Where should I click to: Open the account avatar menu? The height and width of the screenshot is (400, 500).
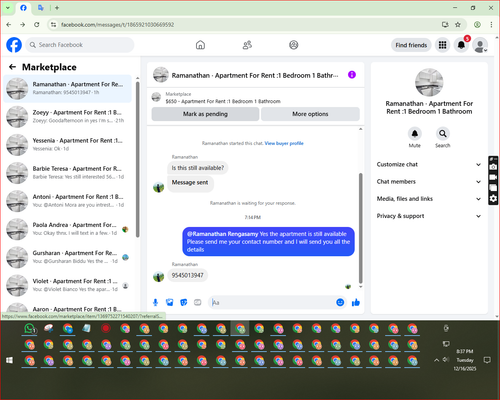pyautogui.click(x=480, y=45)
